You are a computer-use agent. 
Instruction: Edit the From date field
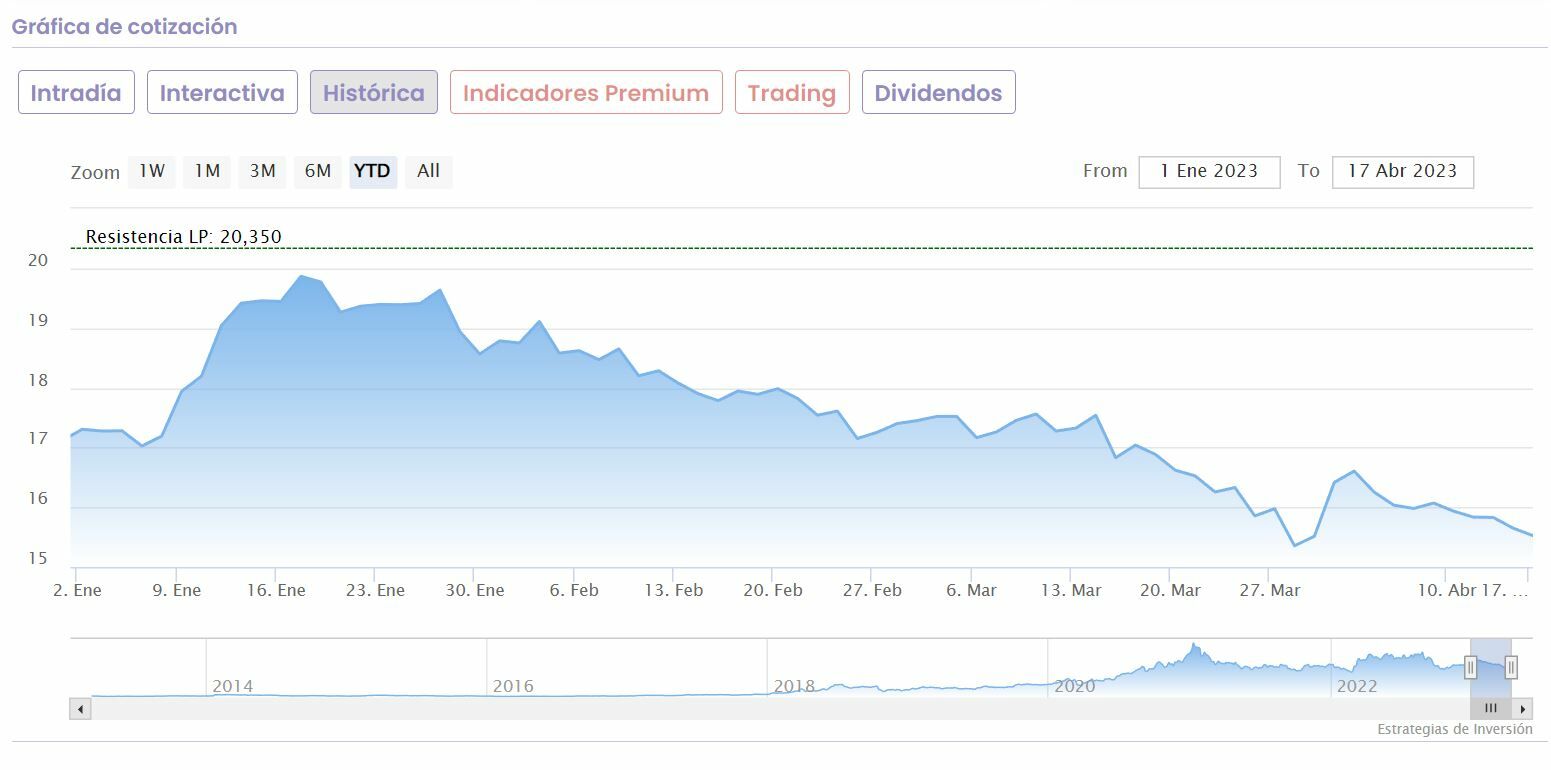tap(1209, 172)
